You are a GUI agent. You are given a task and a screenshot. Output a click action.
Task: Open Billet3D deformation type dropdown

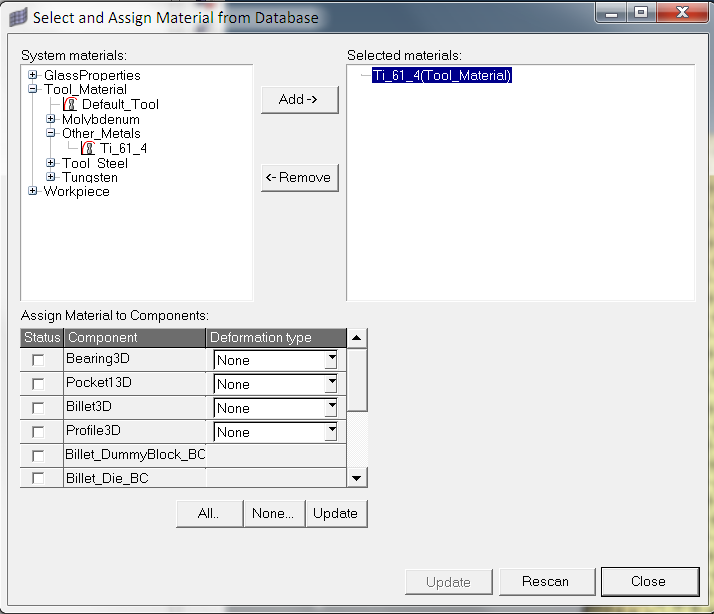[x=332, y=408]
